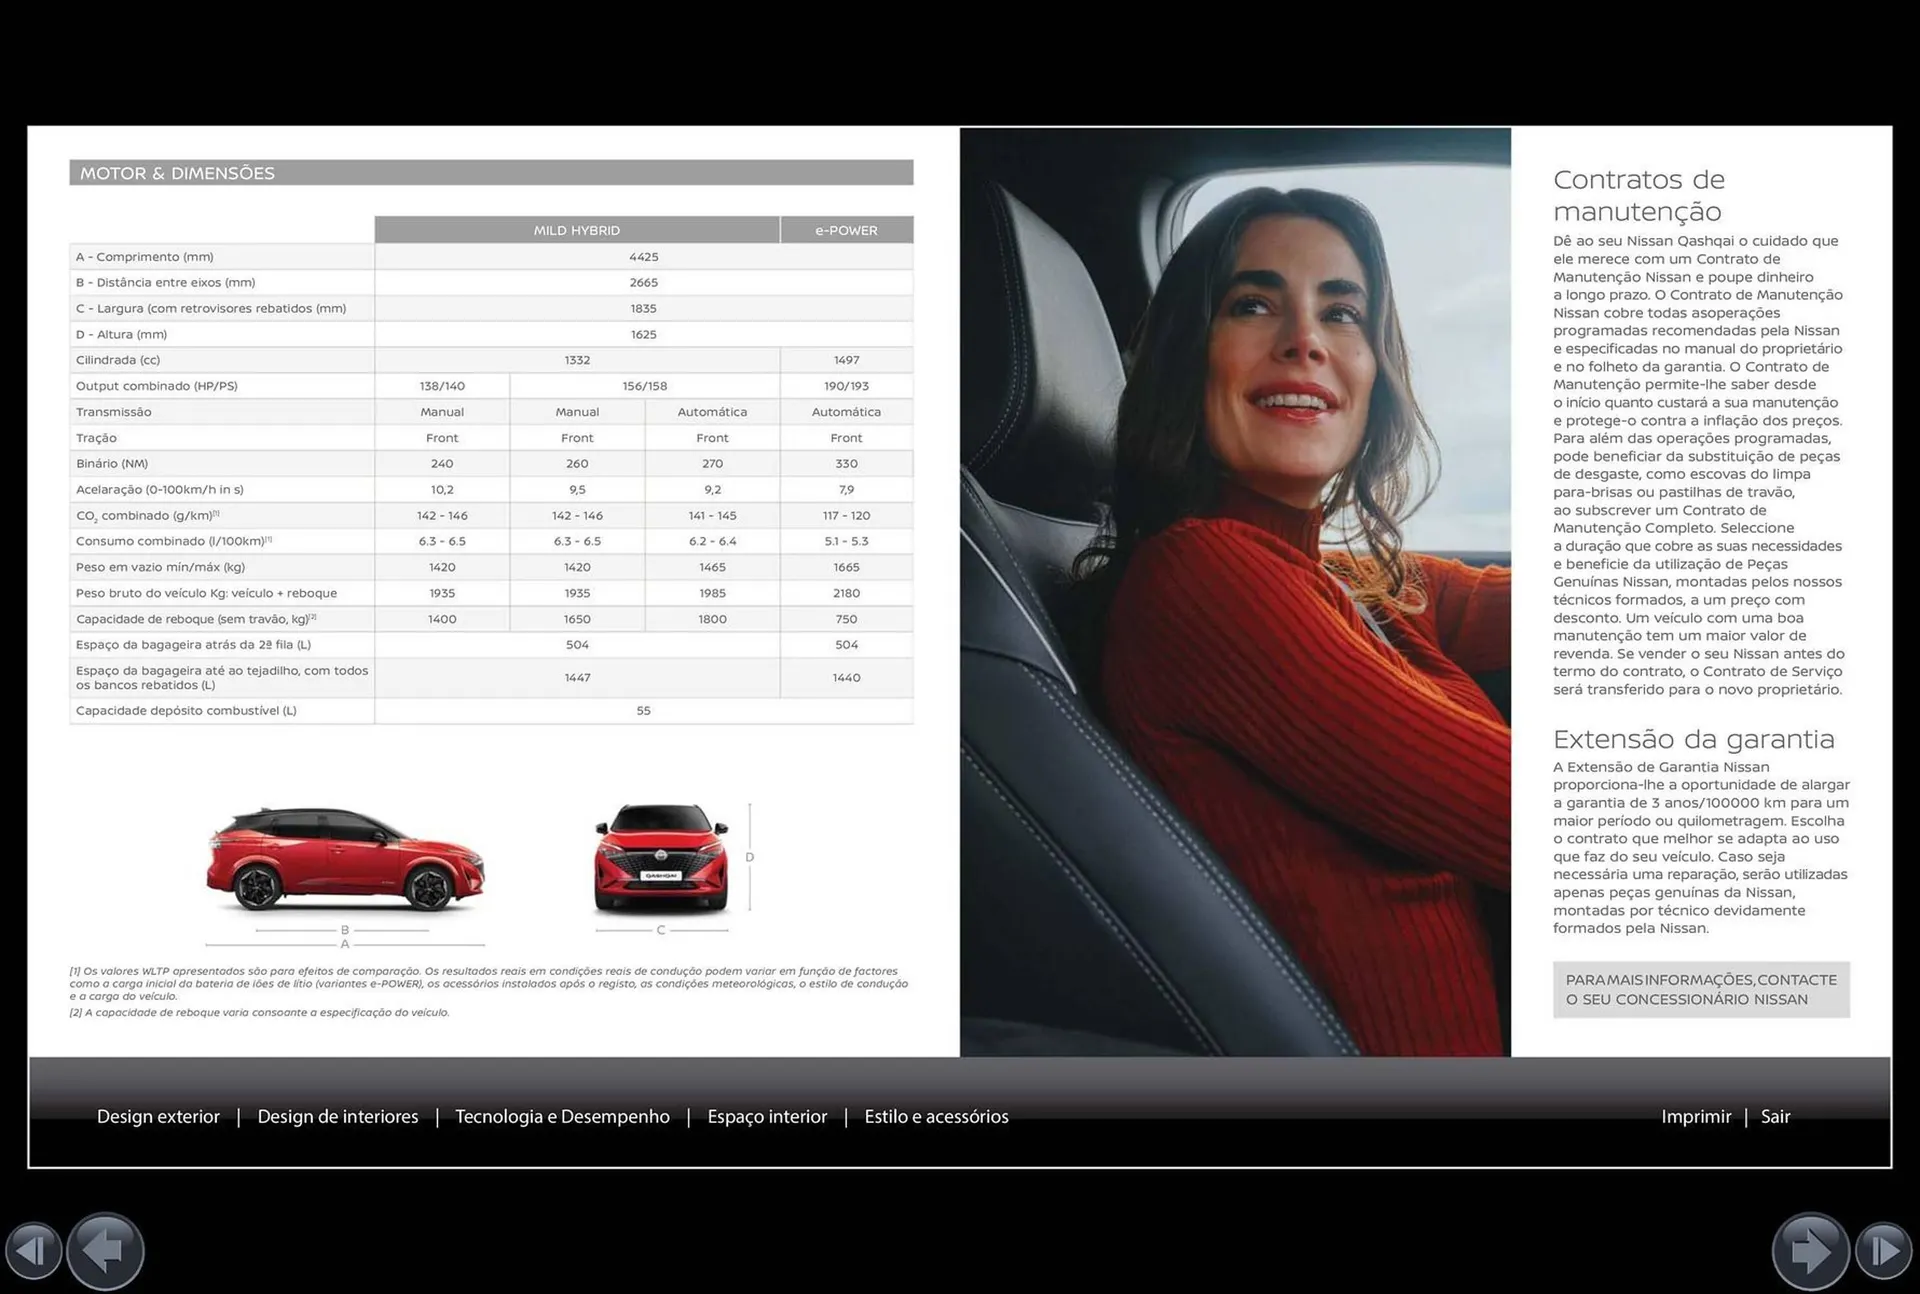The width and height of the screenshot is (1920, 1294).
Task: Switch to Tecnologia e Desempenho section
Action: (562, 1116)
